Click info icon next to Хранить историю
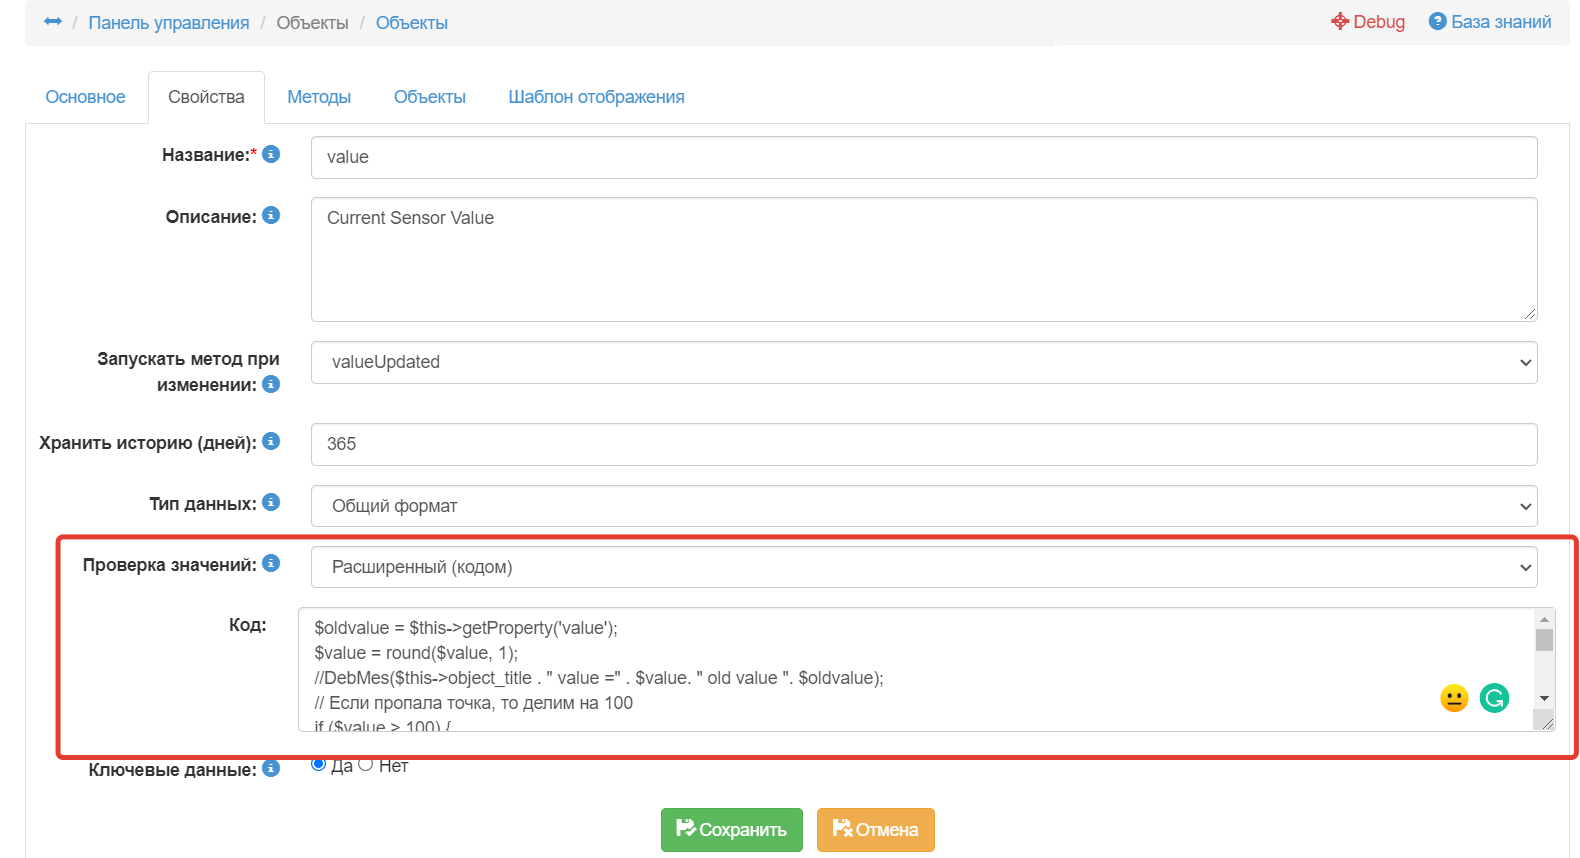 click(x=271, y=442)
